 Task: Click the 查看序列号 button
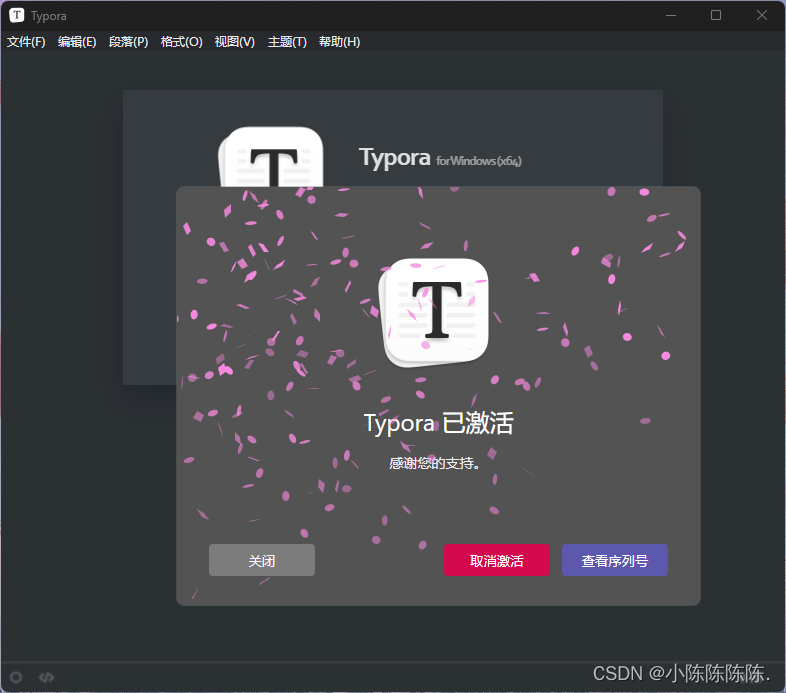click(x=615, y=560)
